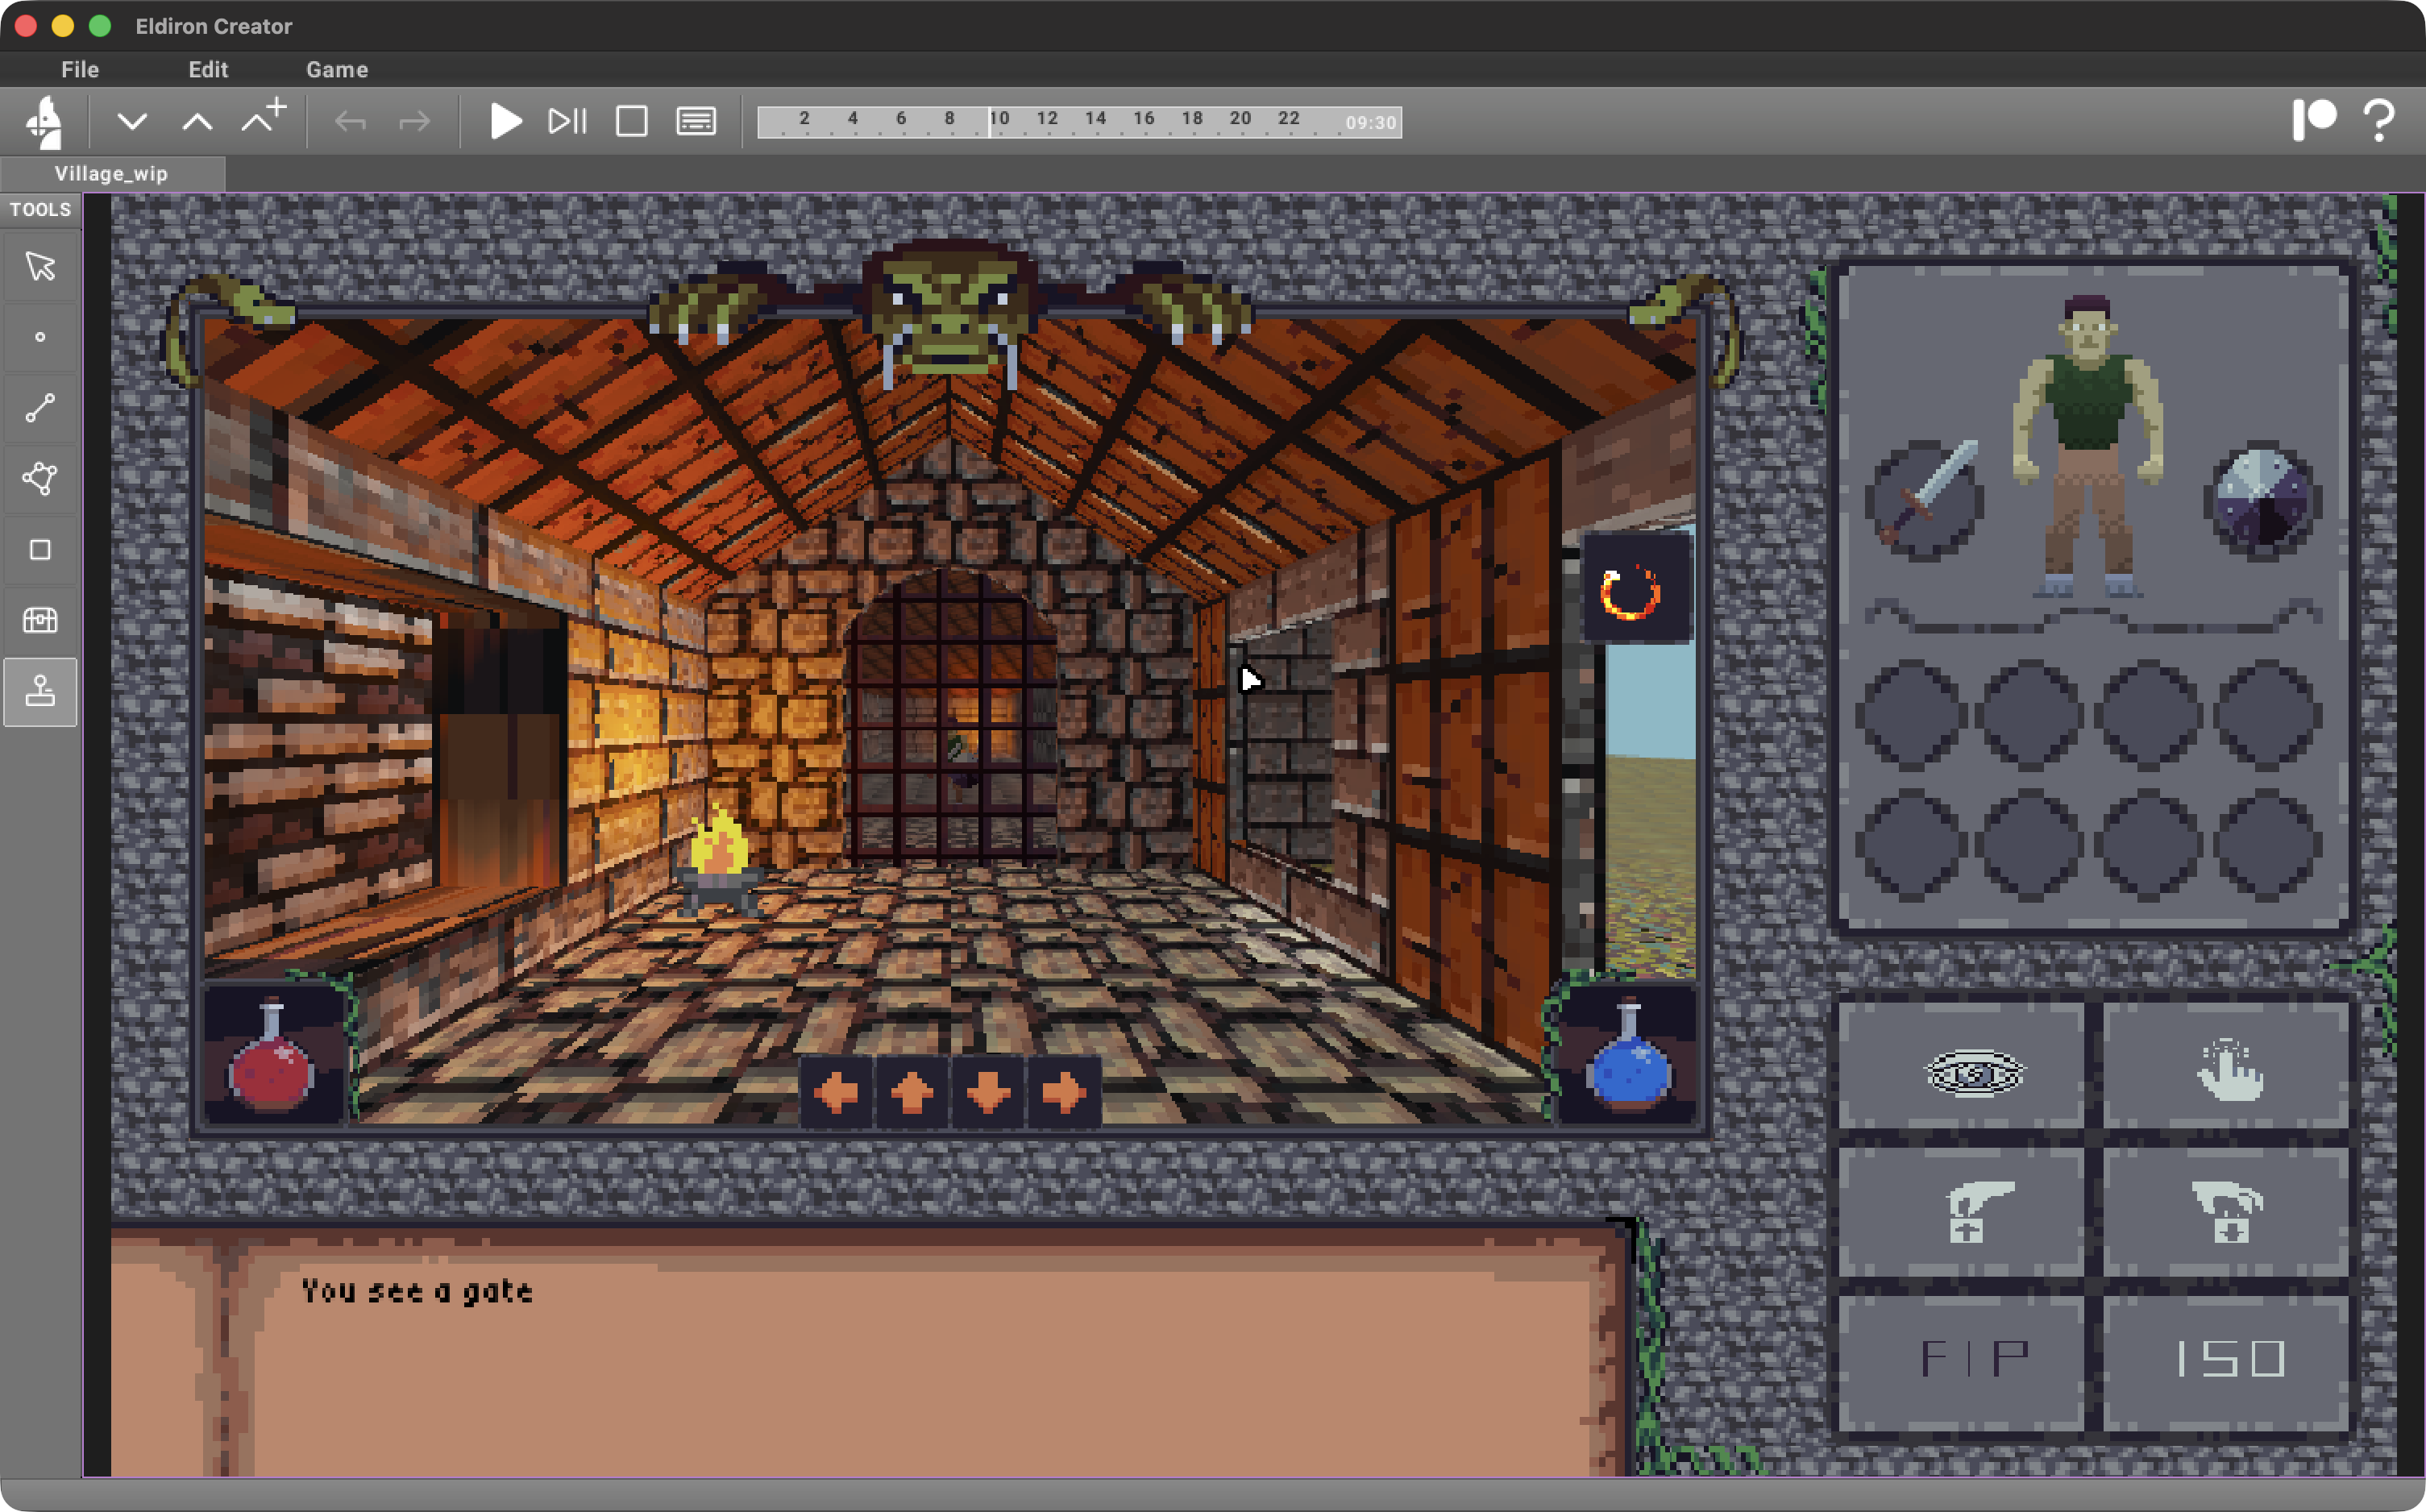
Task: Select the Village_wip tab
Action: click(113, 172)
